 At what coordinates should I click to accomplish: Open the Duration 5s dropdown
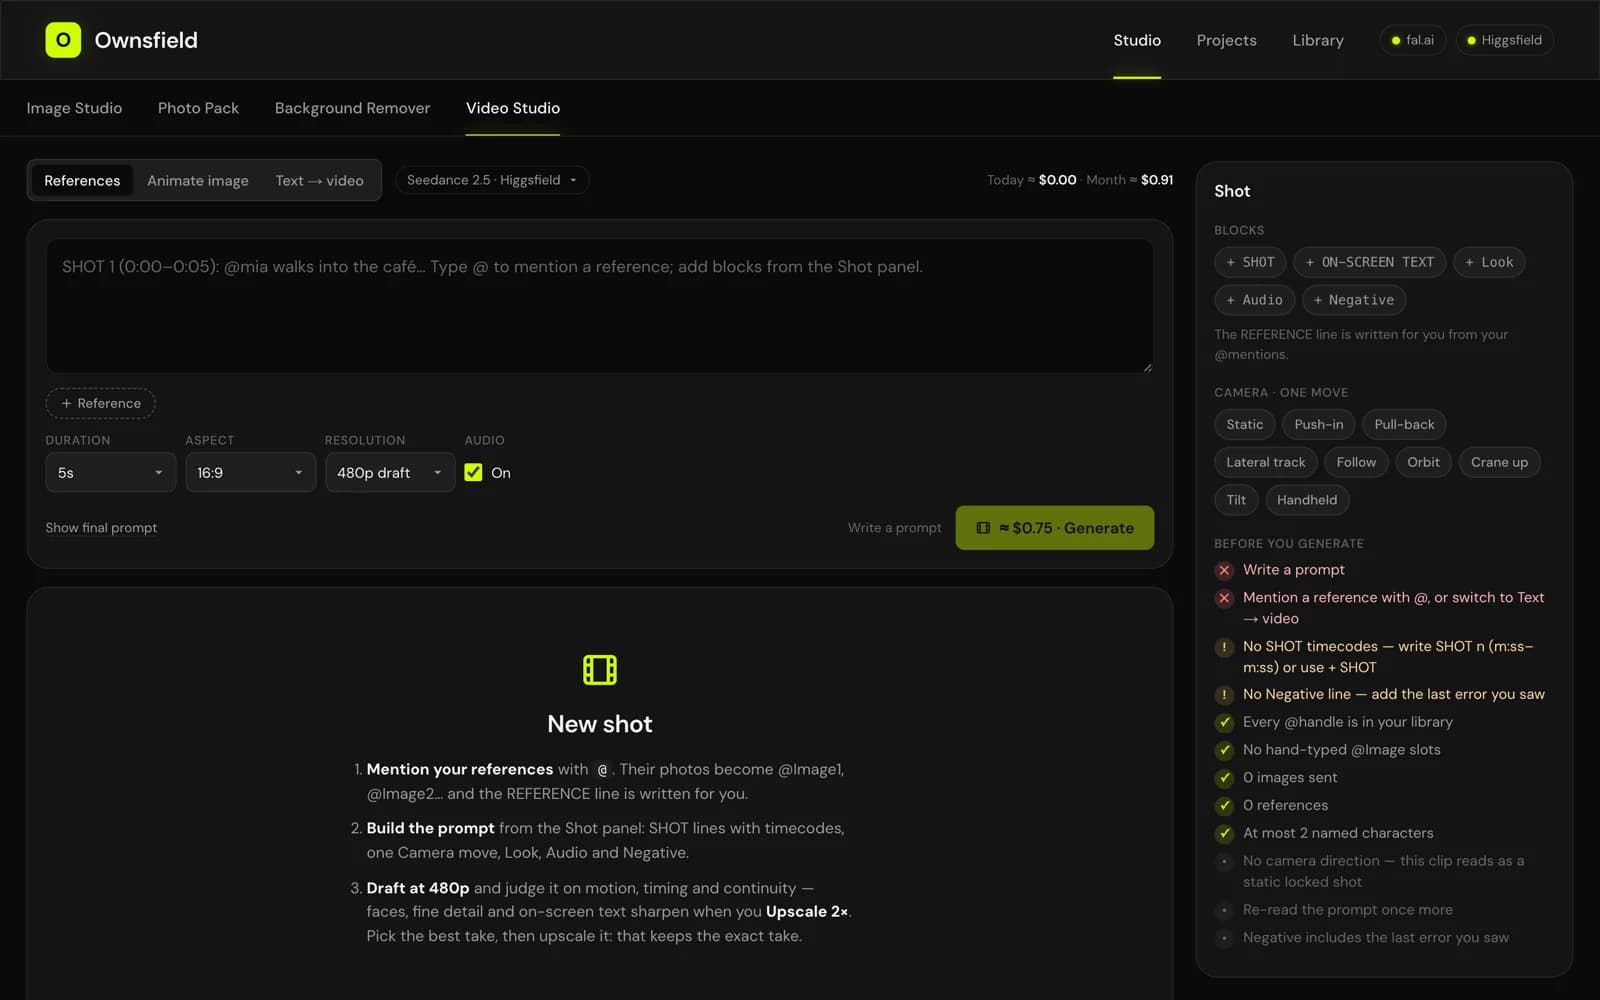click(x=110, y=473)
